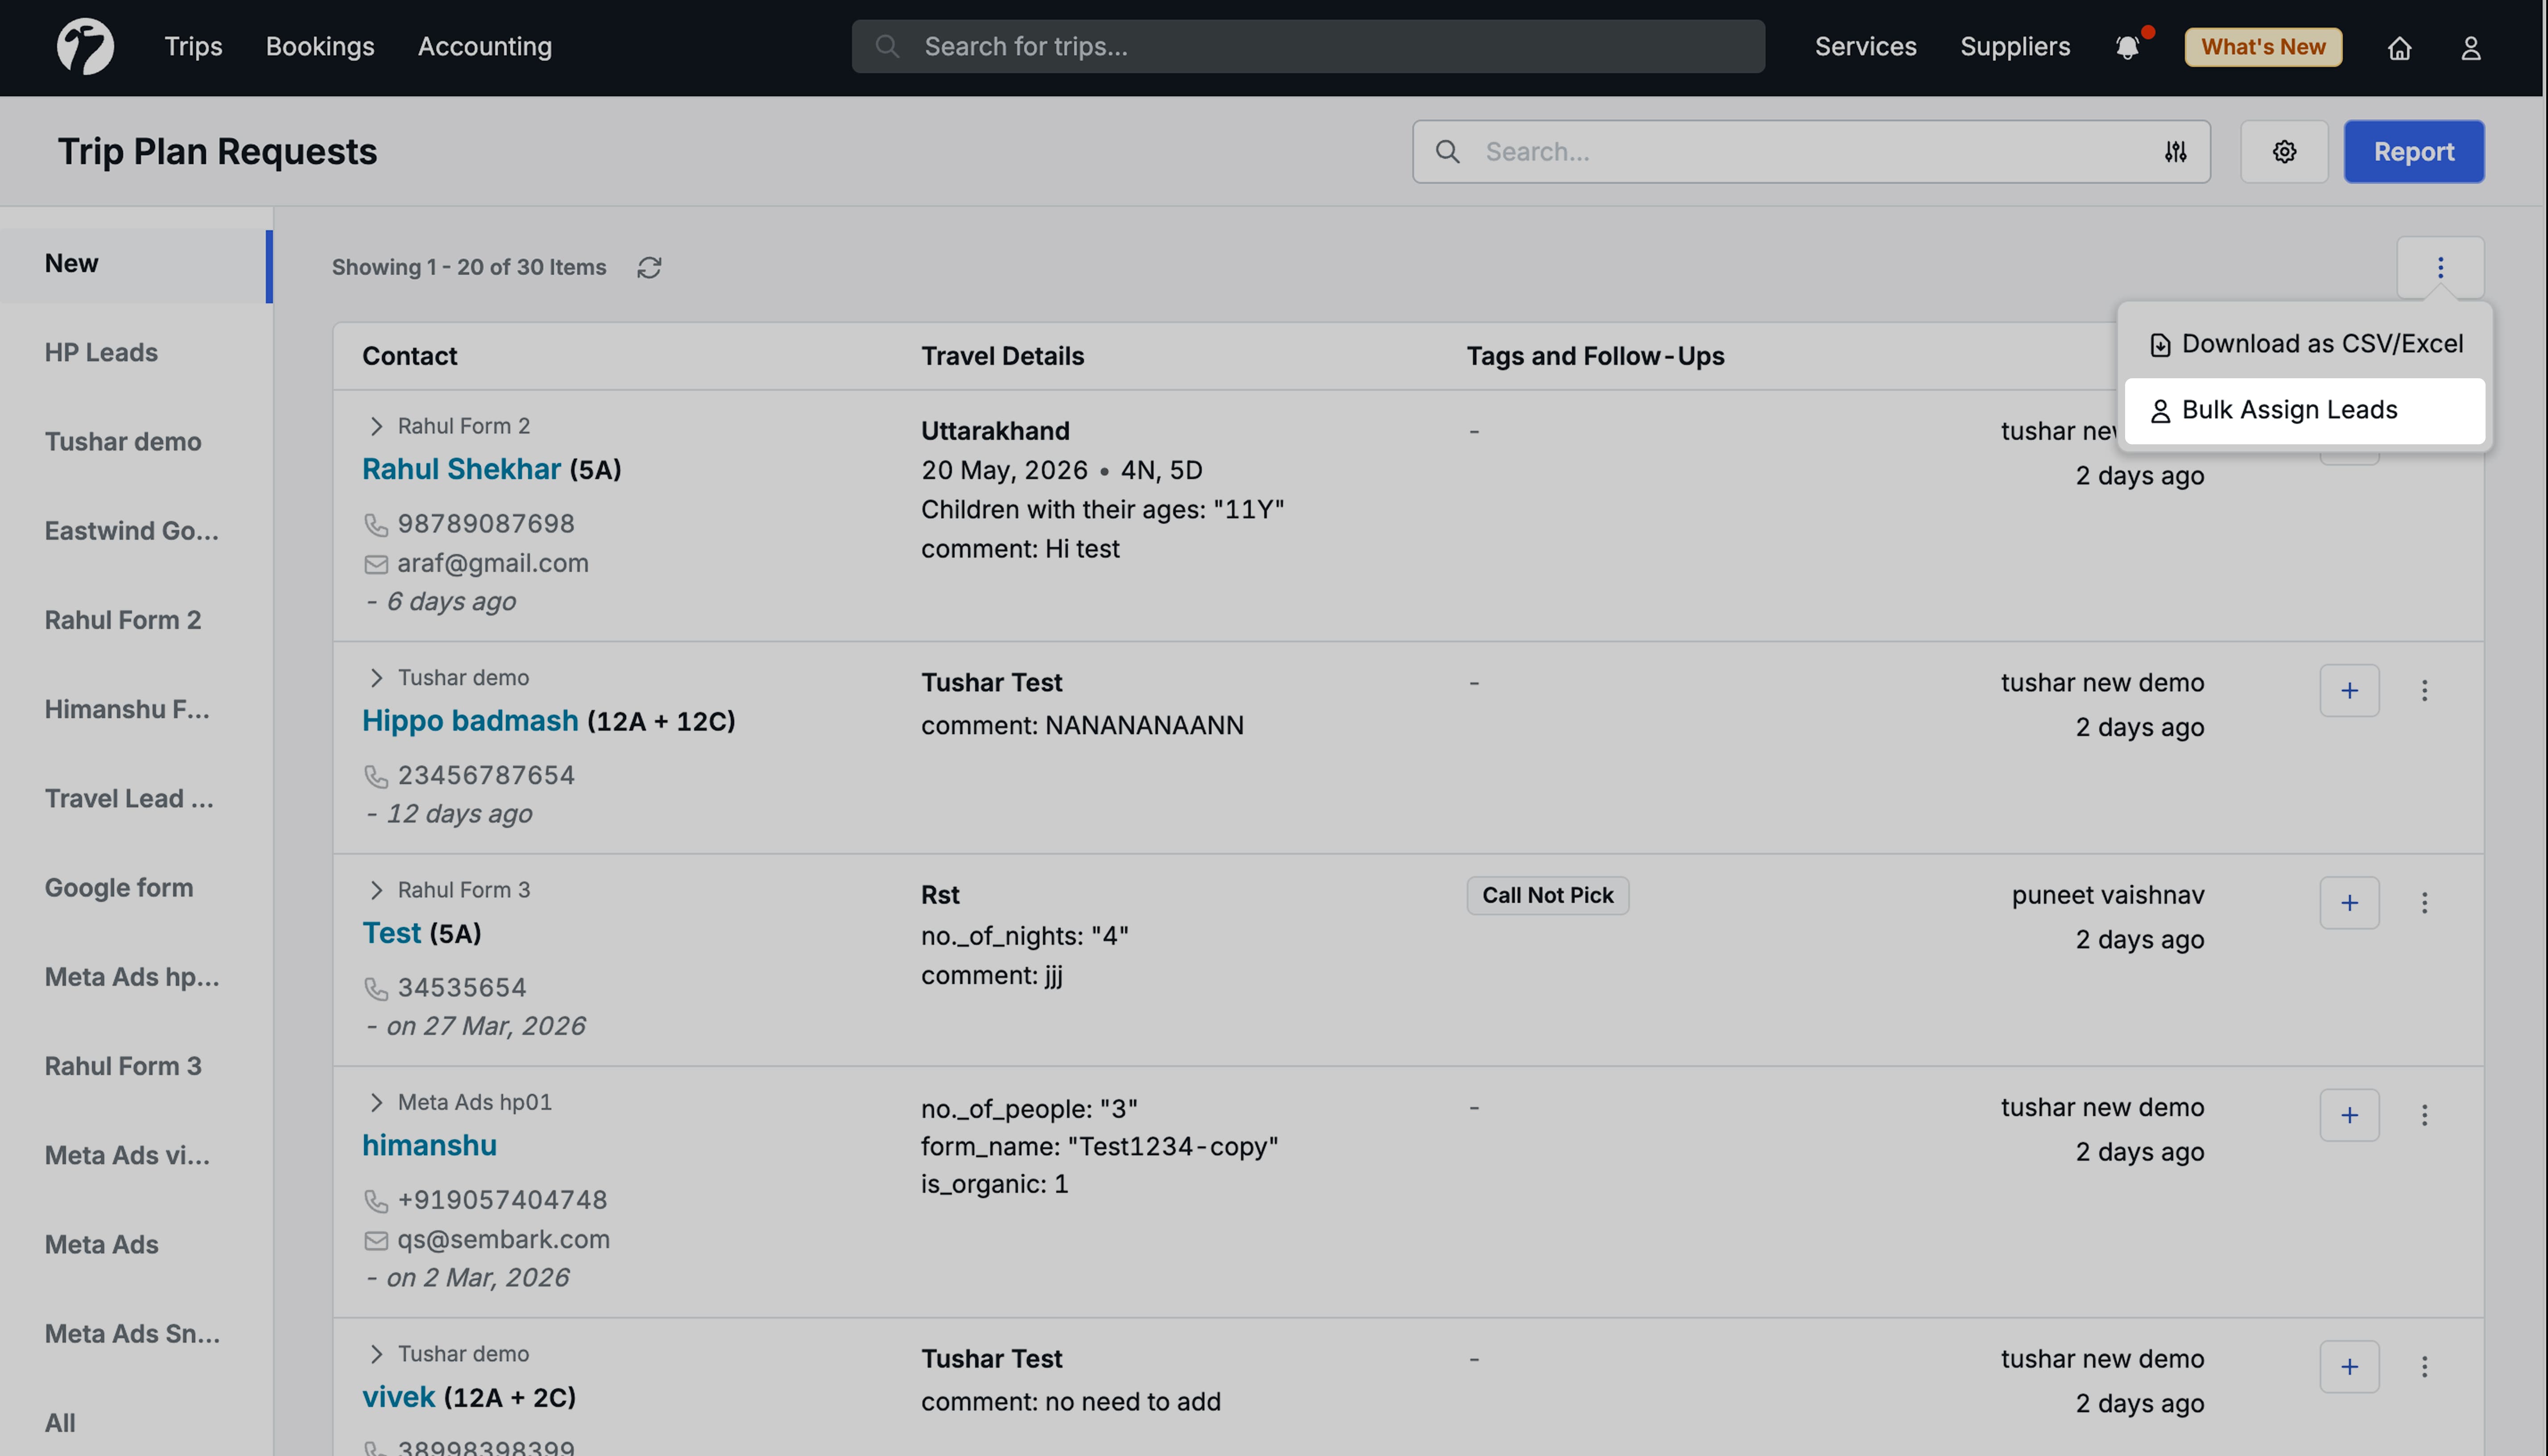Open more options for vivek row

[2424, 1366]
